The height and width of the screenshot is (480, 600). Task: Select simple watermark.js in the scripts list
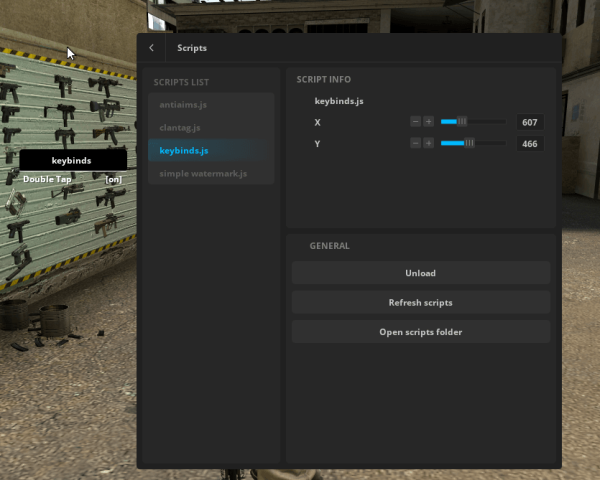[211, 173]
